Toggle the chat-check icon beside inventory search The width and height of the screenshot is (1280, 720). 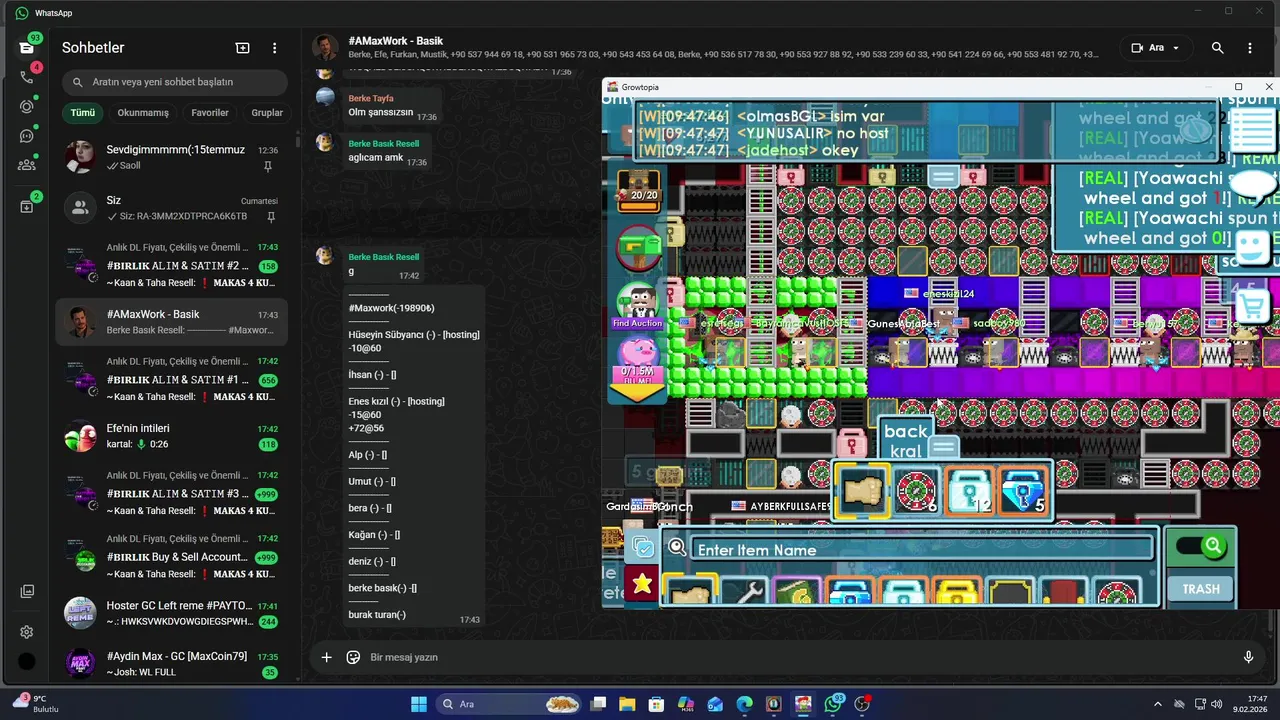(x=642, y=547)
